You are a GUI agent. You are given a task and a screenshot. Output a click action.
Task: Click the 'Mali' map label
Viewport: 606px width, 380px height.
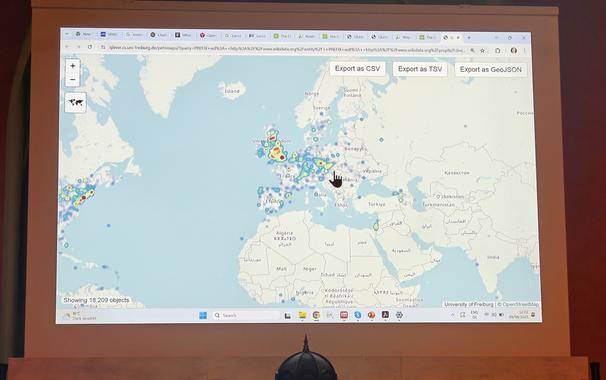coord(281,269)
